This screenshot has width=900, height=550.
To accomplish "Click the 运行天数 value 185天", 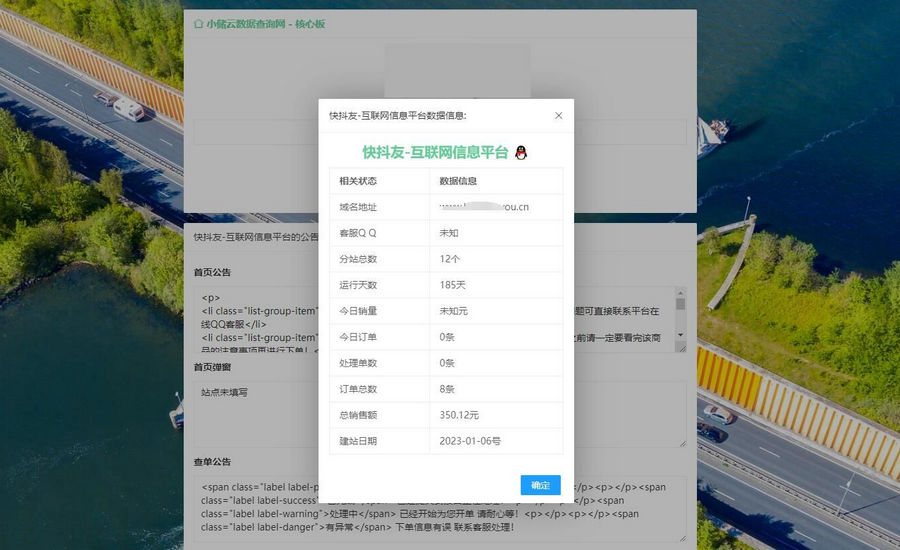I will (452, 285).
